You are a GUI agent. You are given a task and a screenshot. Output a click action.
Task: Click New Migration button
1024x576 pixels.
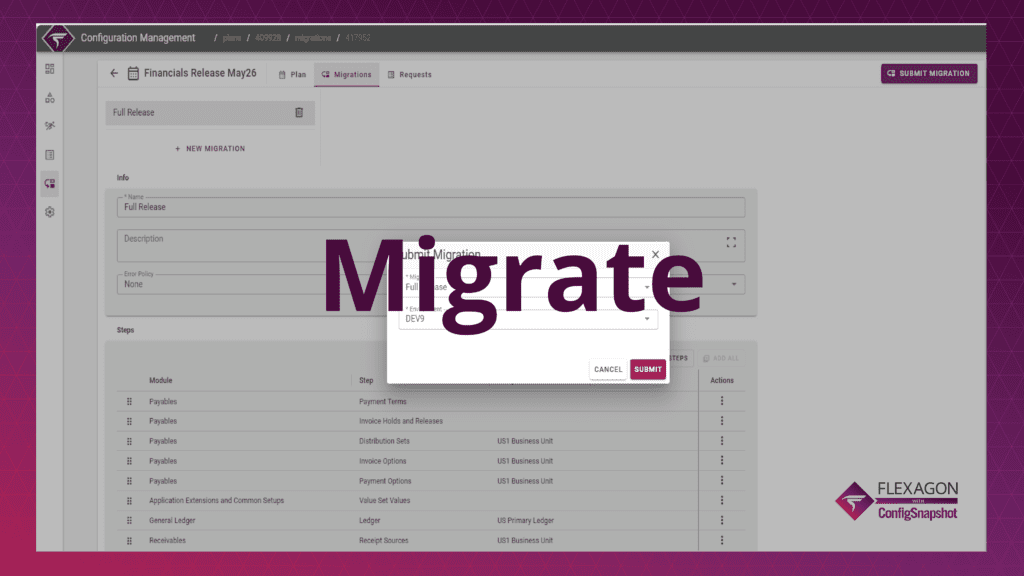point(210,149)
